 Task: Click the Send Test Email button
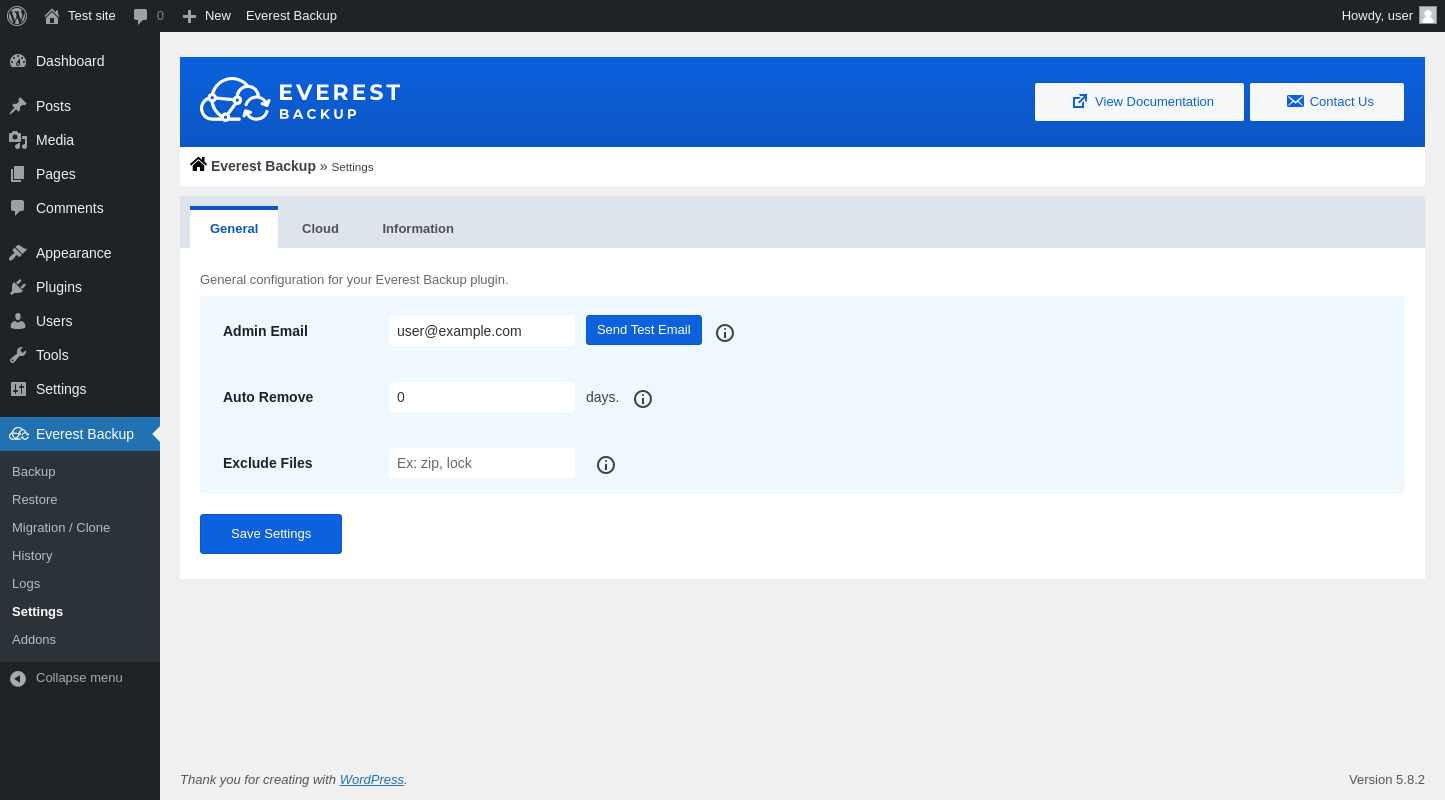(x=644, y=330)
